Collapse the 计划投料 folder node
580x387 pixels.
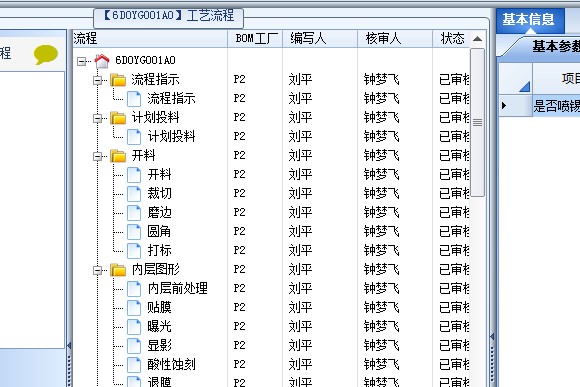click(97, 118)
